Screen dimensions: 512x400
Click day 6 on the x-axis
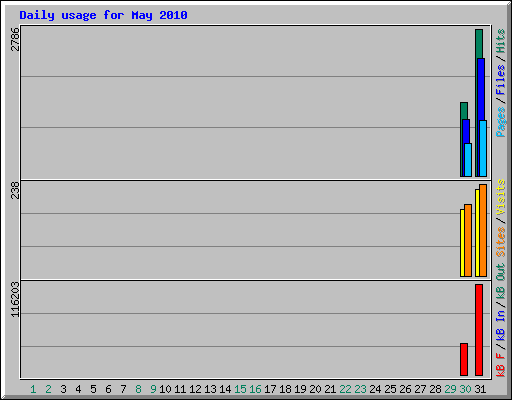coord(108,389)
